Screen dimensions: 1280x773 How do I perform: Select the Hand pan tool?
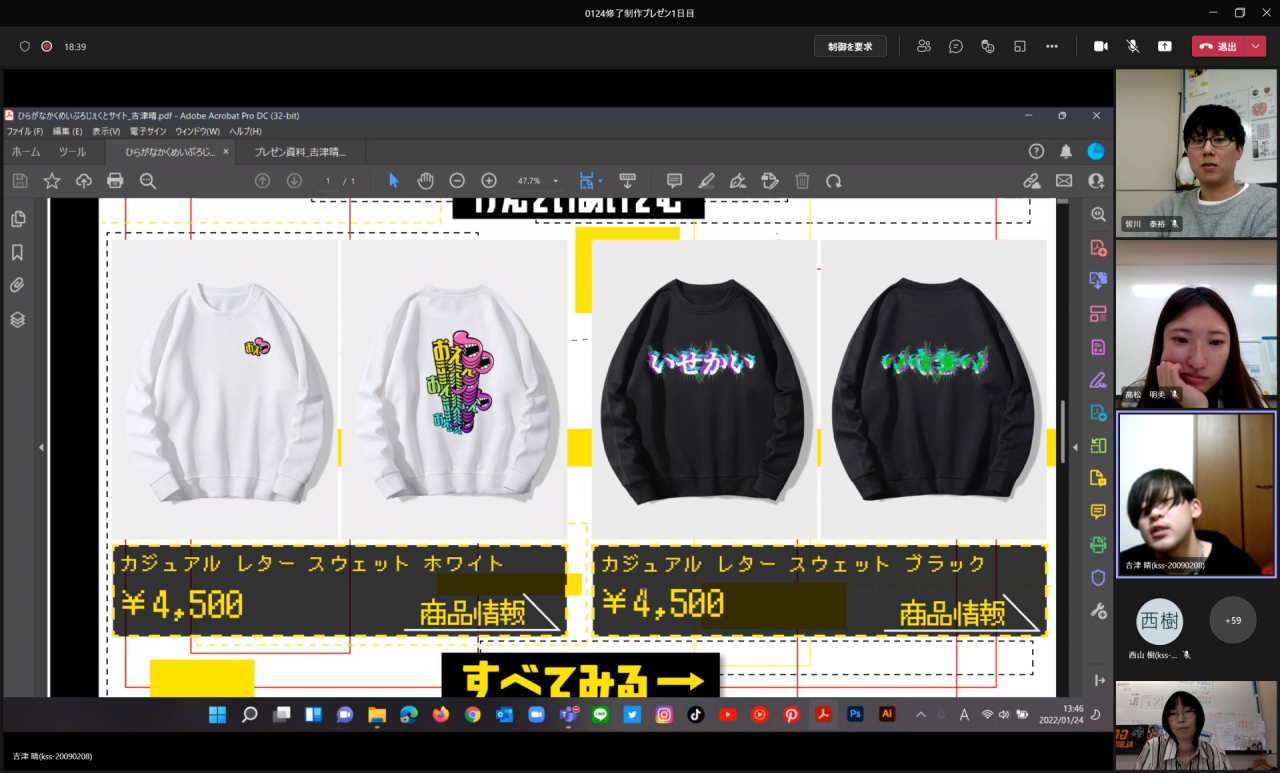pyautogui.click(x=425, y=181)
